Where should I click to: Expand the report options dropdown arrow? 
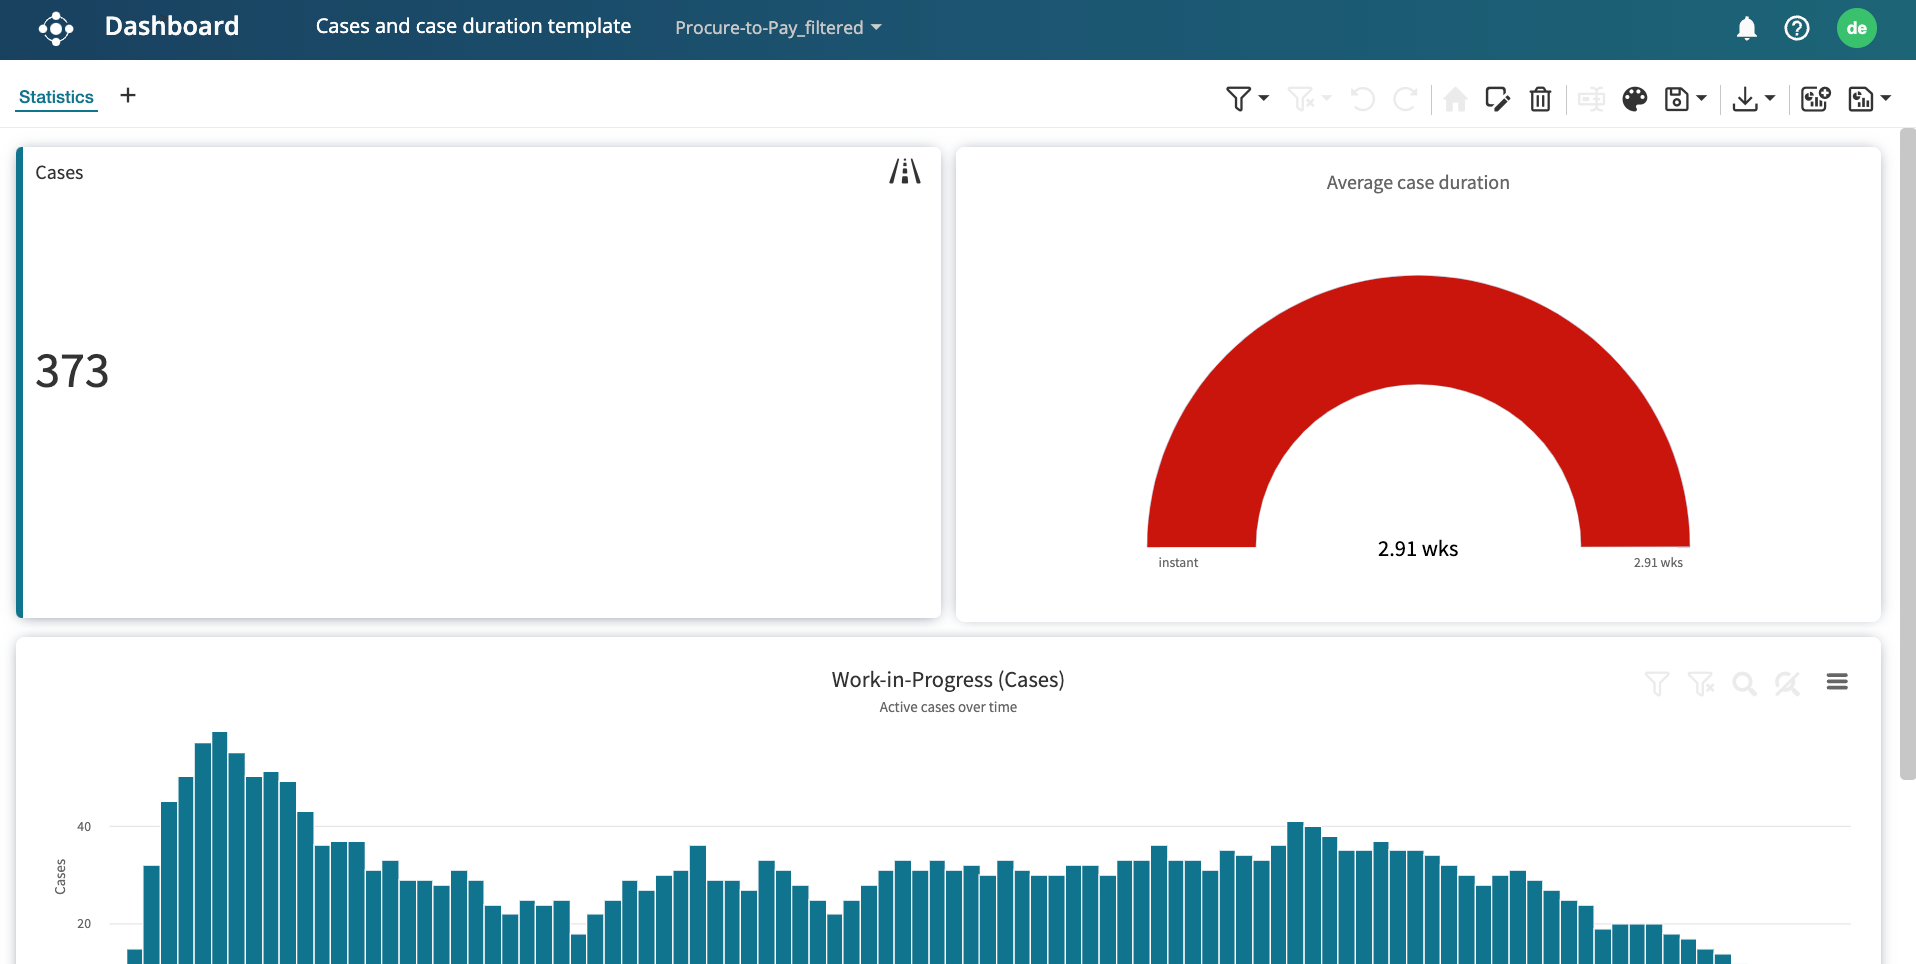pyautogui.click(x=1886, y=98)
